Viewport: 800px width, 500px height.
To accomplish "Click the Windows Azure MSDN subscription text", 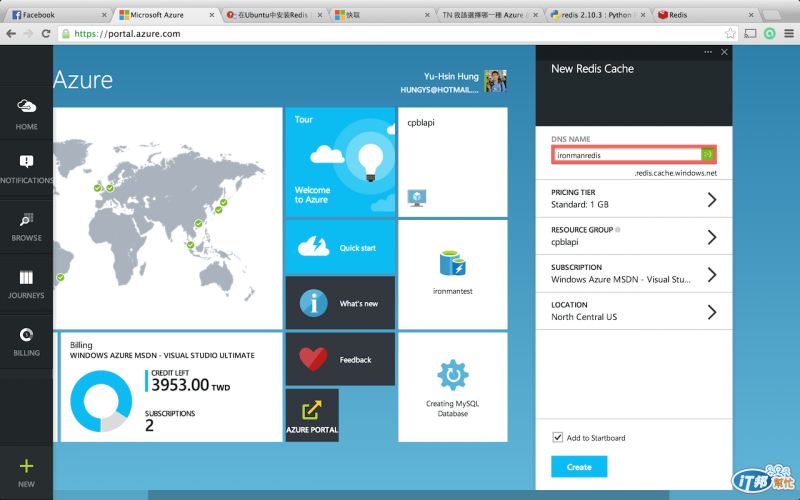I will (620, 279).
